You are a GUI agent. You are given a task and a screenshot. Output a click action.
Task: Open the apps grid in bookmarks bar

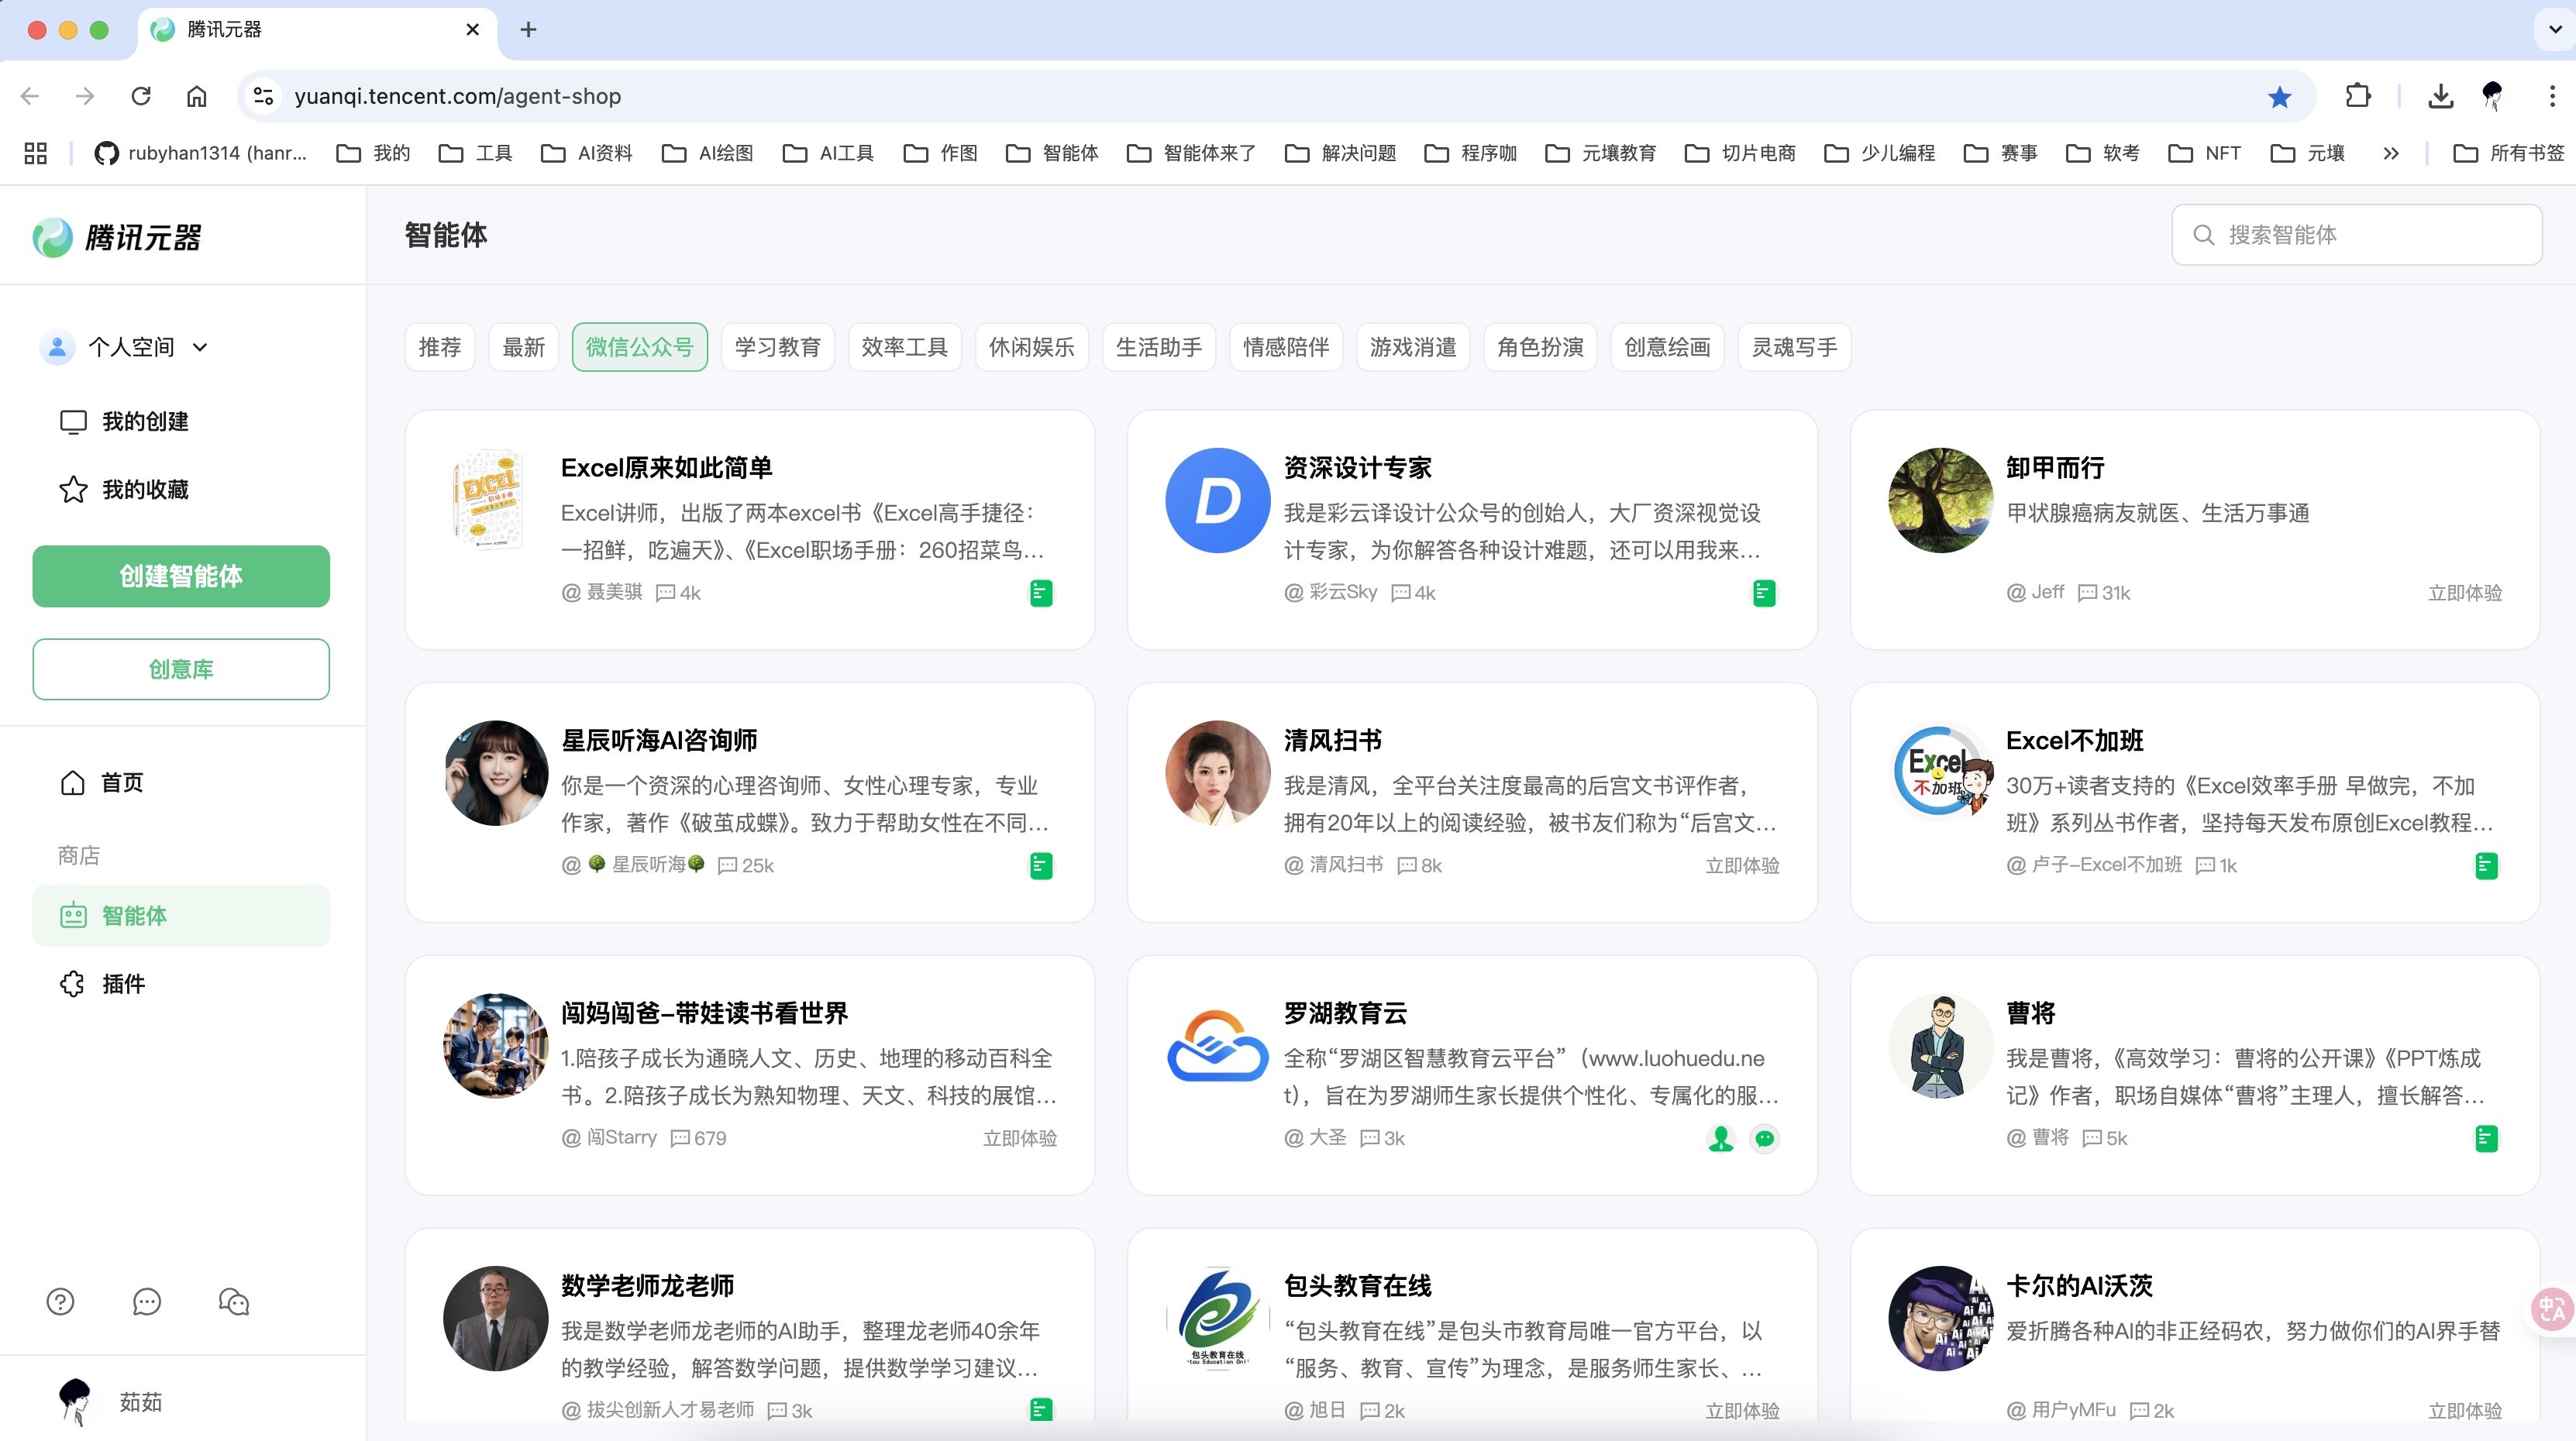[36, 153]
